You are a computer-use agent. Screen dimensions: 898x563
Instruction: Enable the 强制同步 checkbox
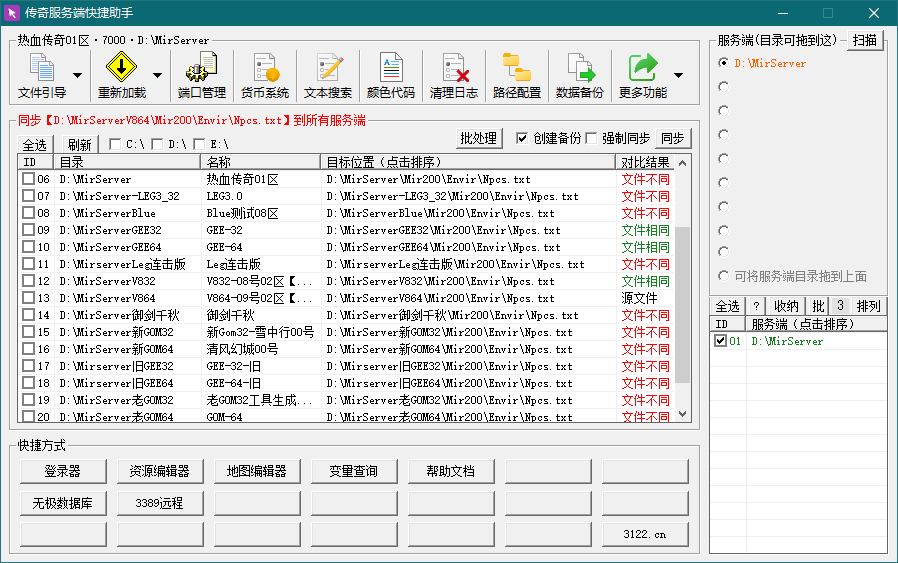pyautogui.click(x=591, y=138)
